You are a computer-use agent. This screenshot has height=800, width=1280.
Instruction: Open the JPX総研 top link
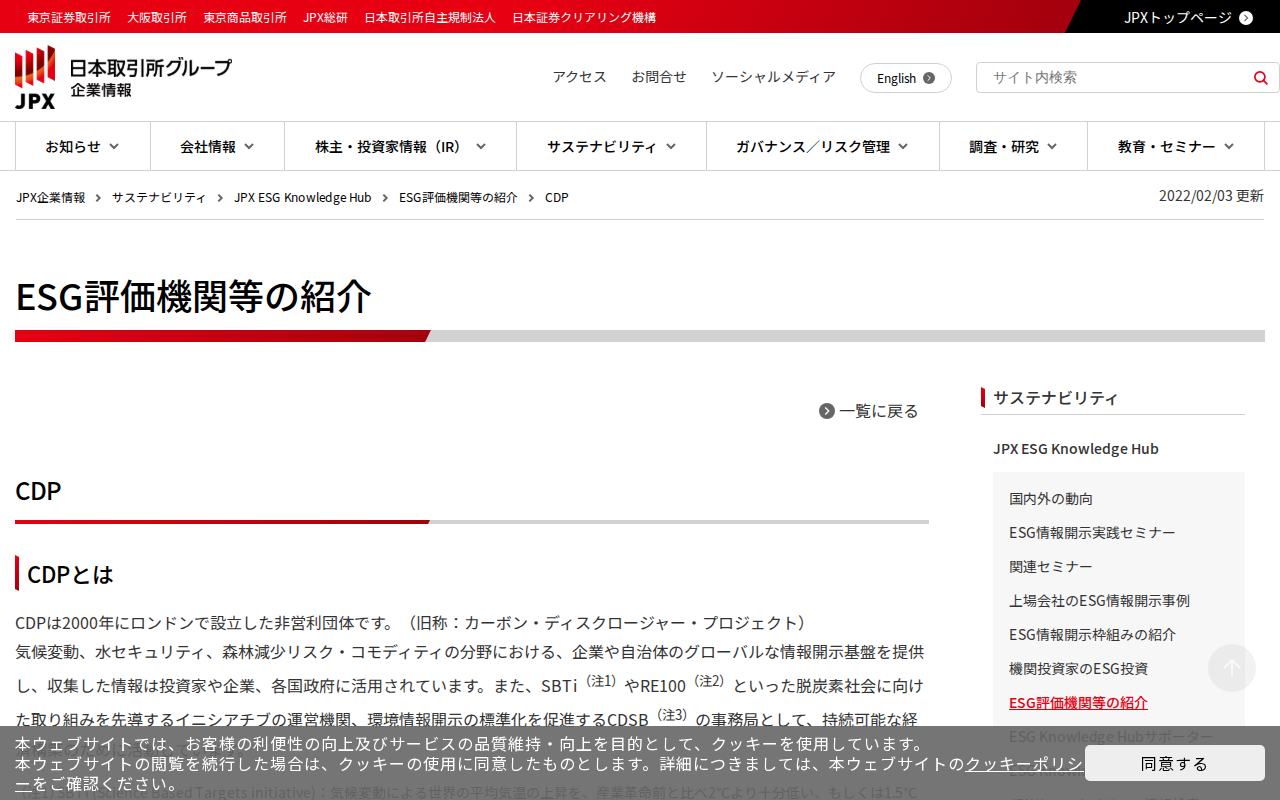325,17
